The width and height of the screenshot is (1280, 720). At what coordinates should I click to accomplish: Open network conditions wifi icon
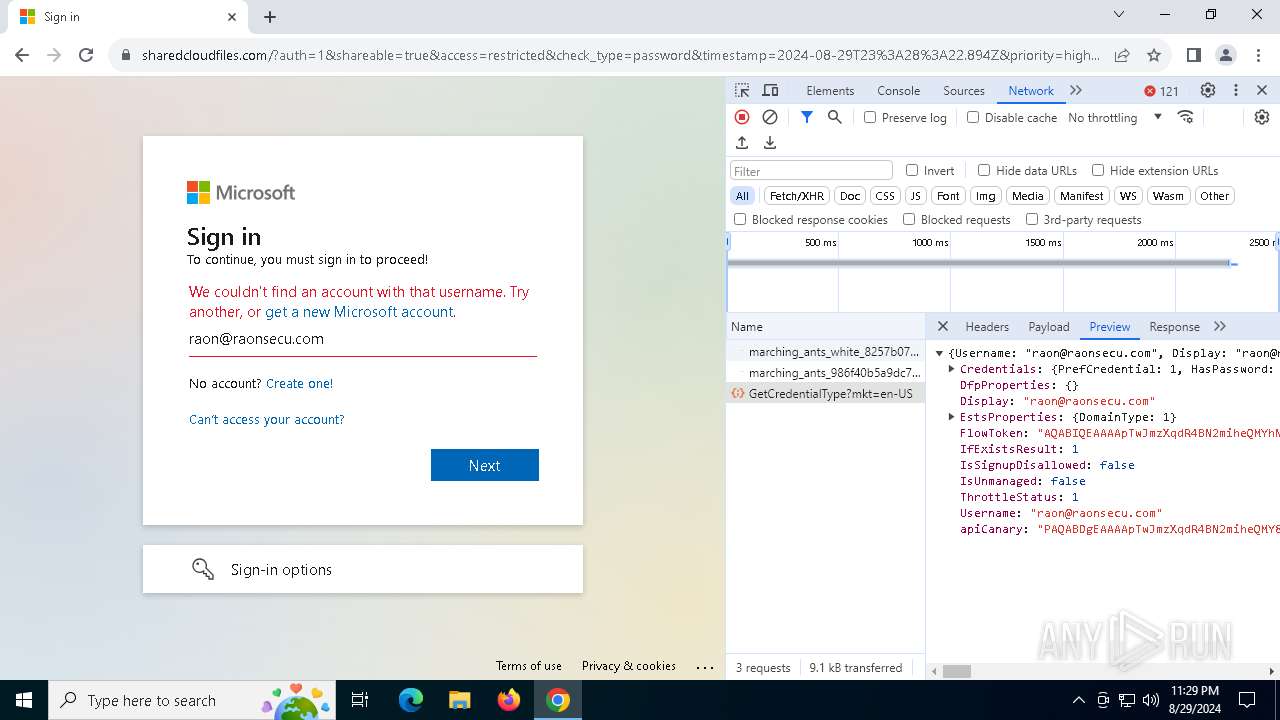(1186, 117)
